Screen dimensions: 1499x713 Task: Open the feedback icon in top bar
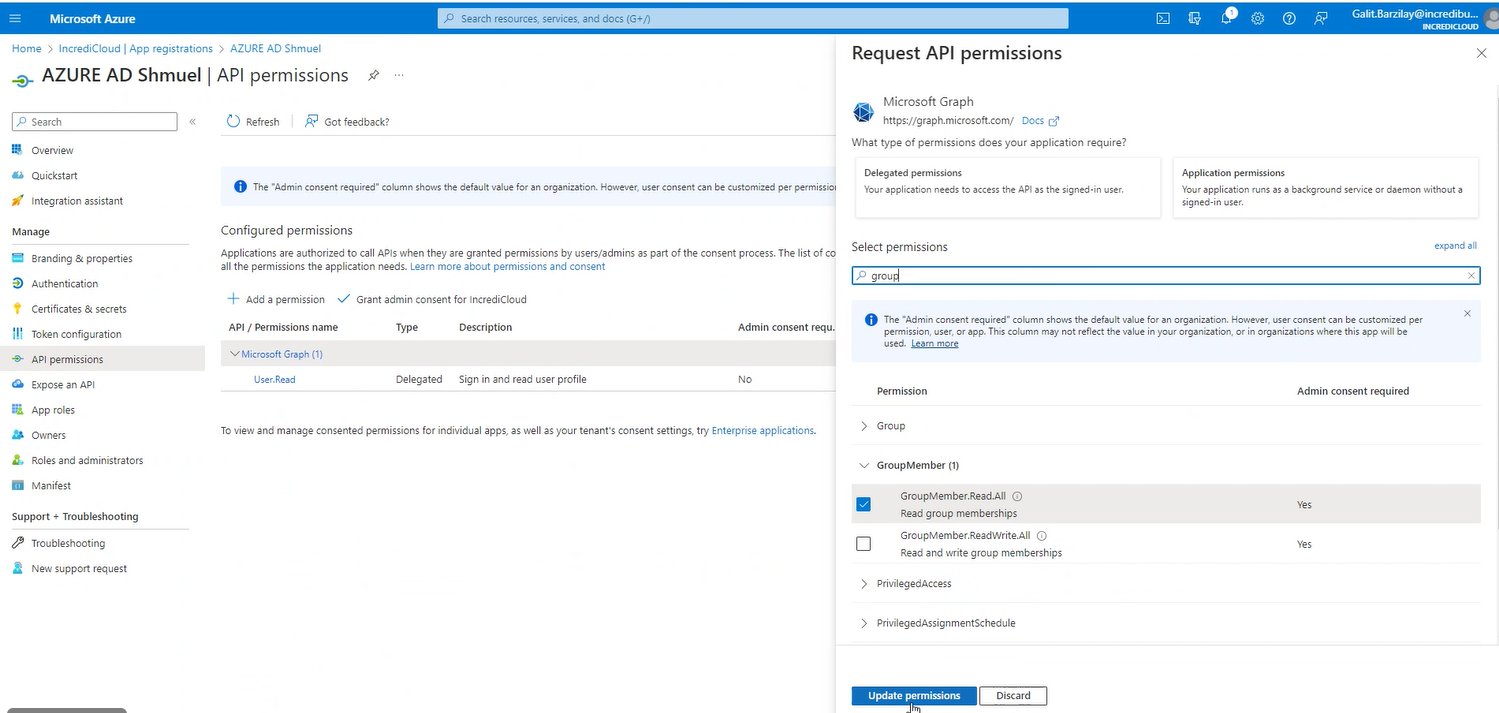1321,18
